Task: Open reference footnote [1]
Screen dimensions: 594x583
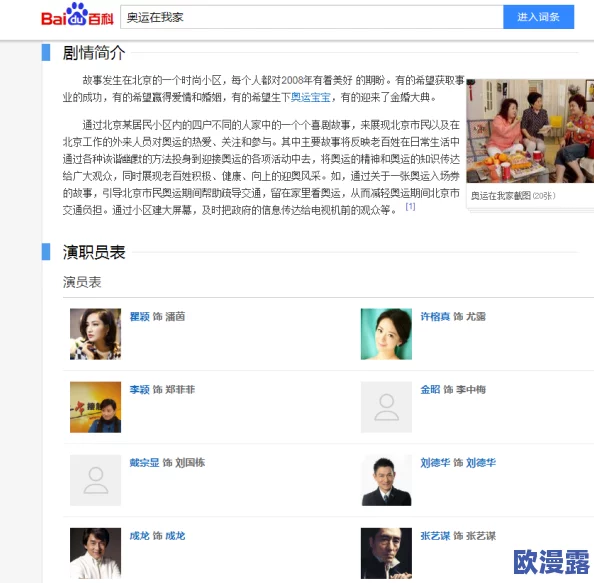Action: (410, 206)
